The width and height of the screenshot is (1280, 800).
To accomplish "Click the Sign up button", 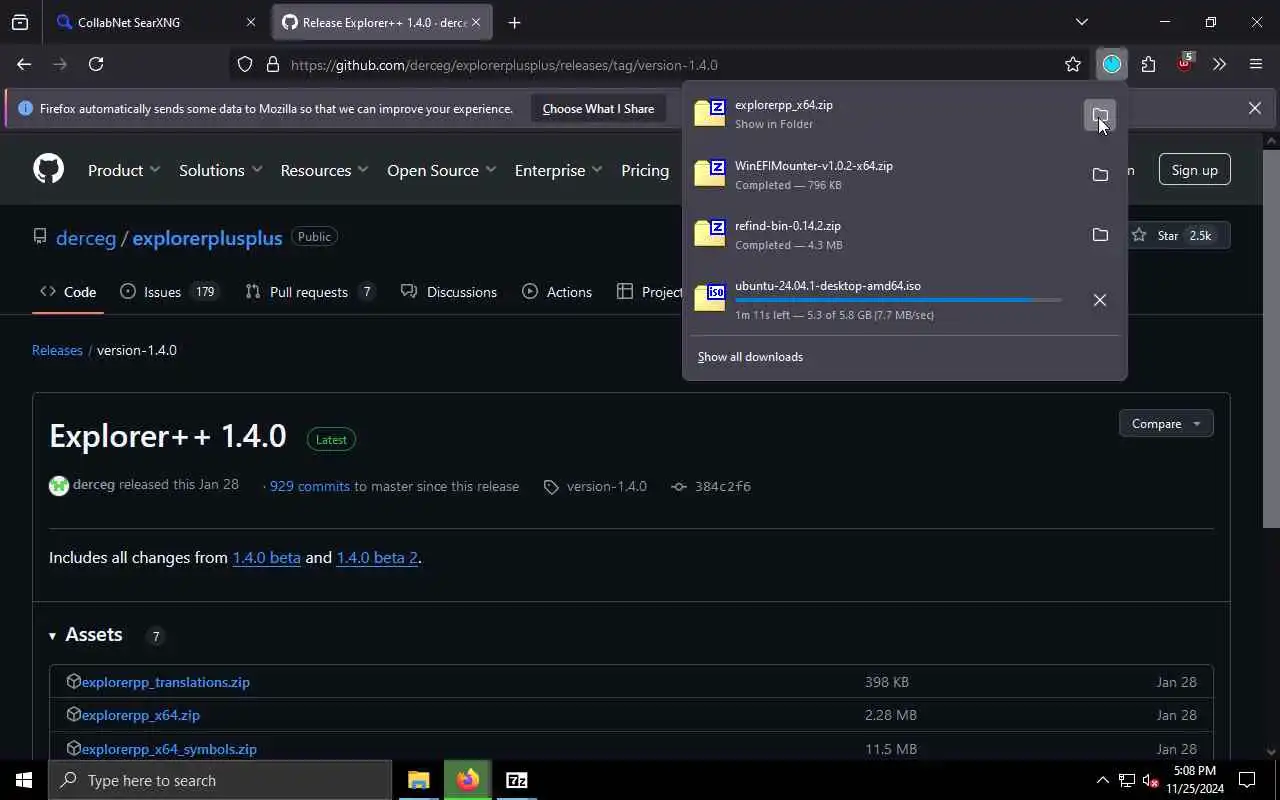I will (x=1194, y=170).
